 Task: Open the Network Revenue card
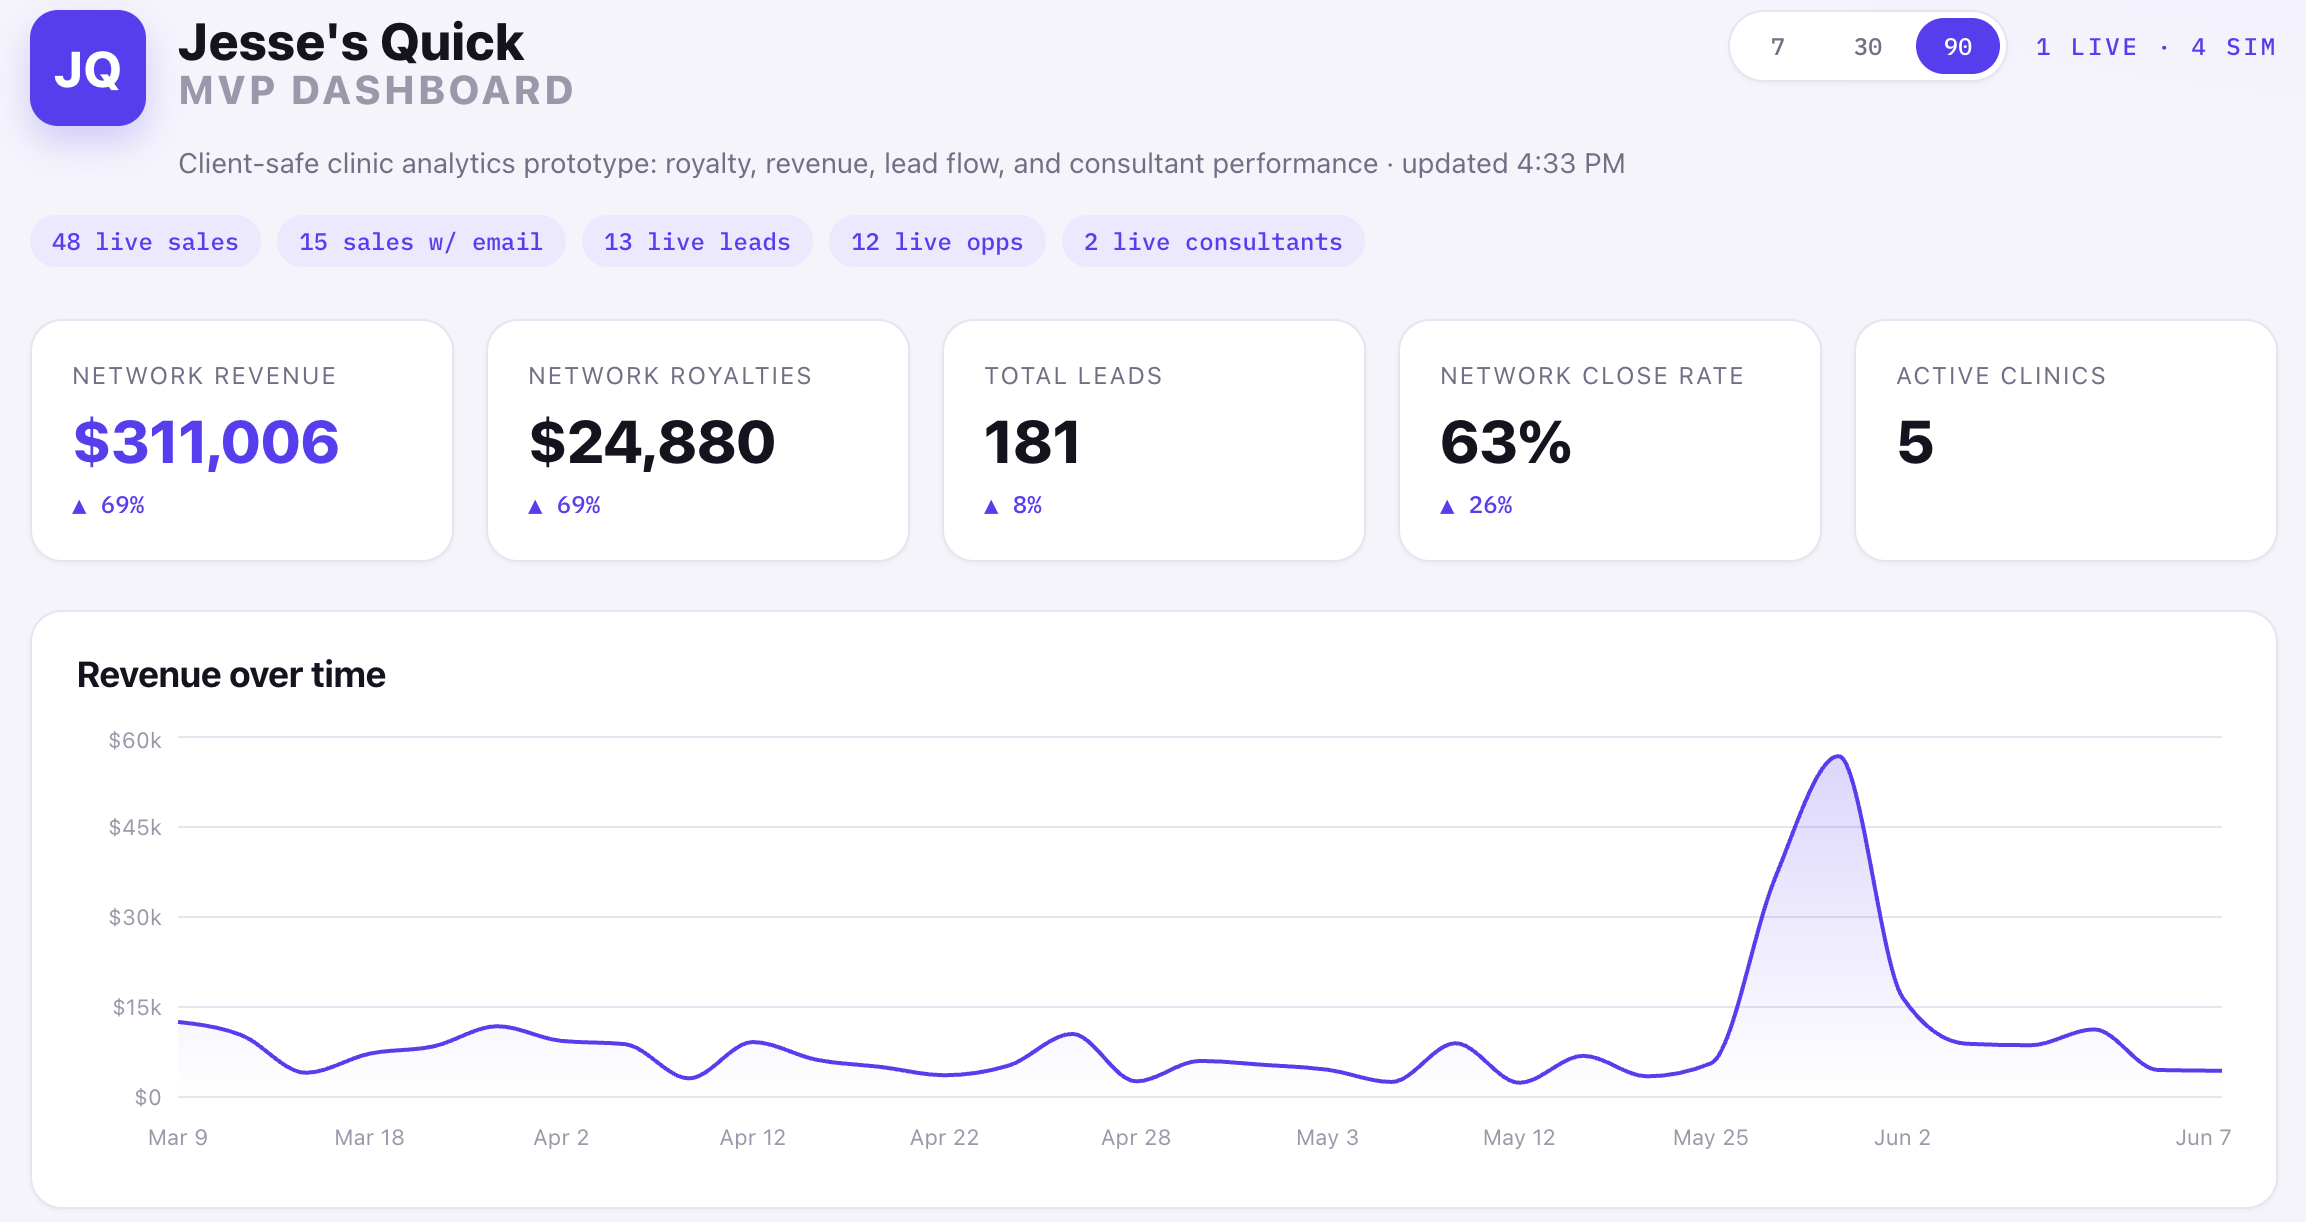click(242, 440)
